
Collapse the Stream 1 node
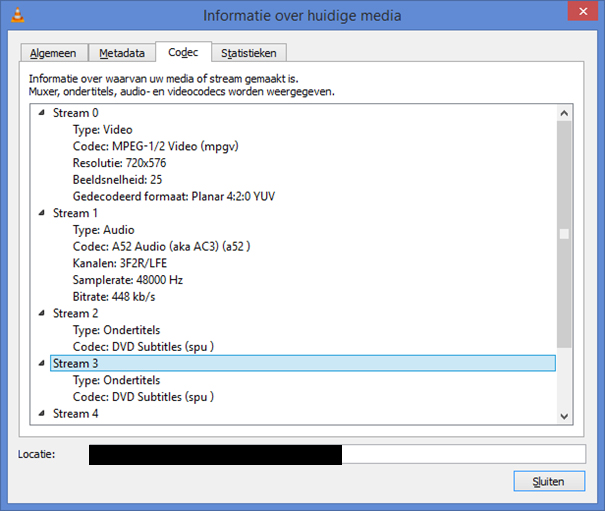coord(42,213)
